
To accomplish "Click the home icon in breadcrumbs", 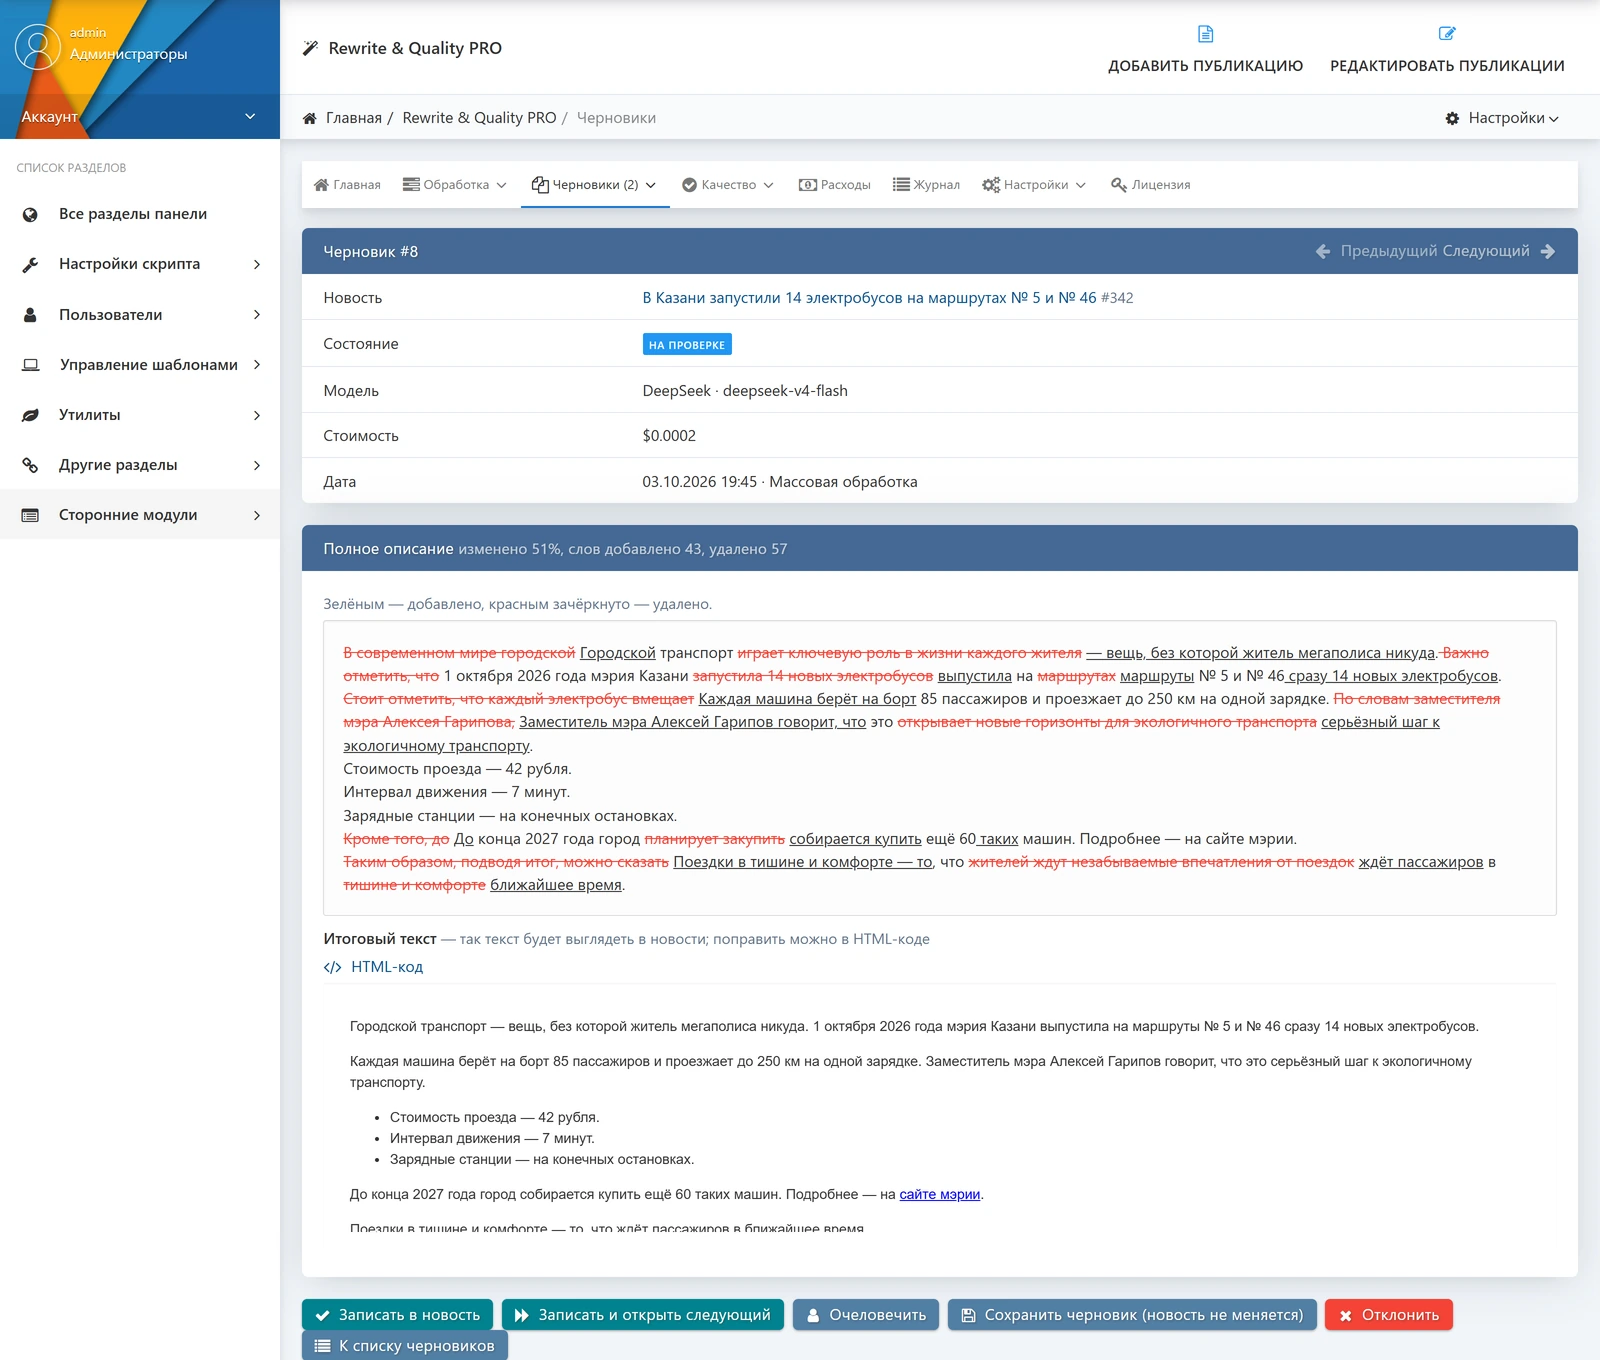I will click(310, 118).
